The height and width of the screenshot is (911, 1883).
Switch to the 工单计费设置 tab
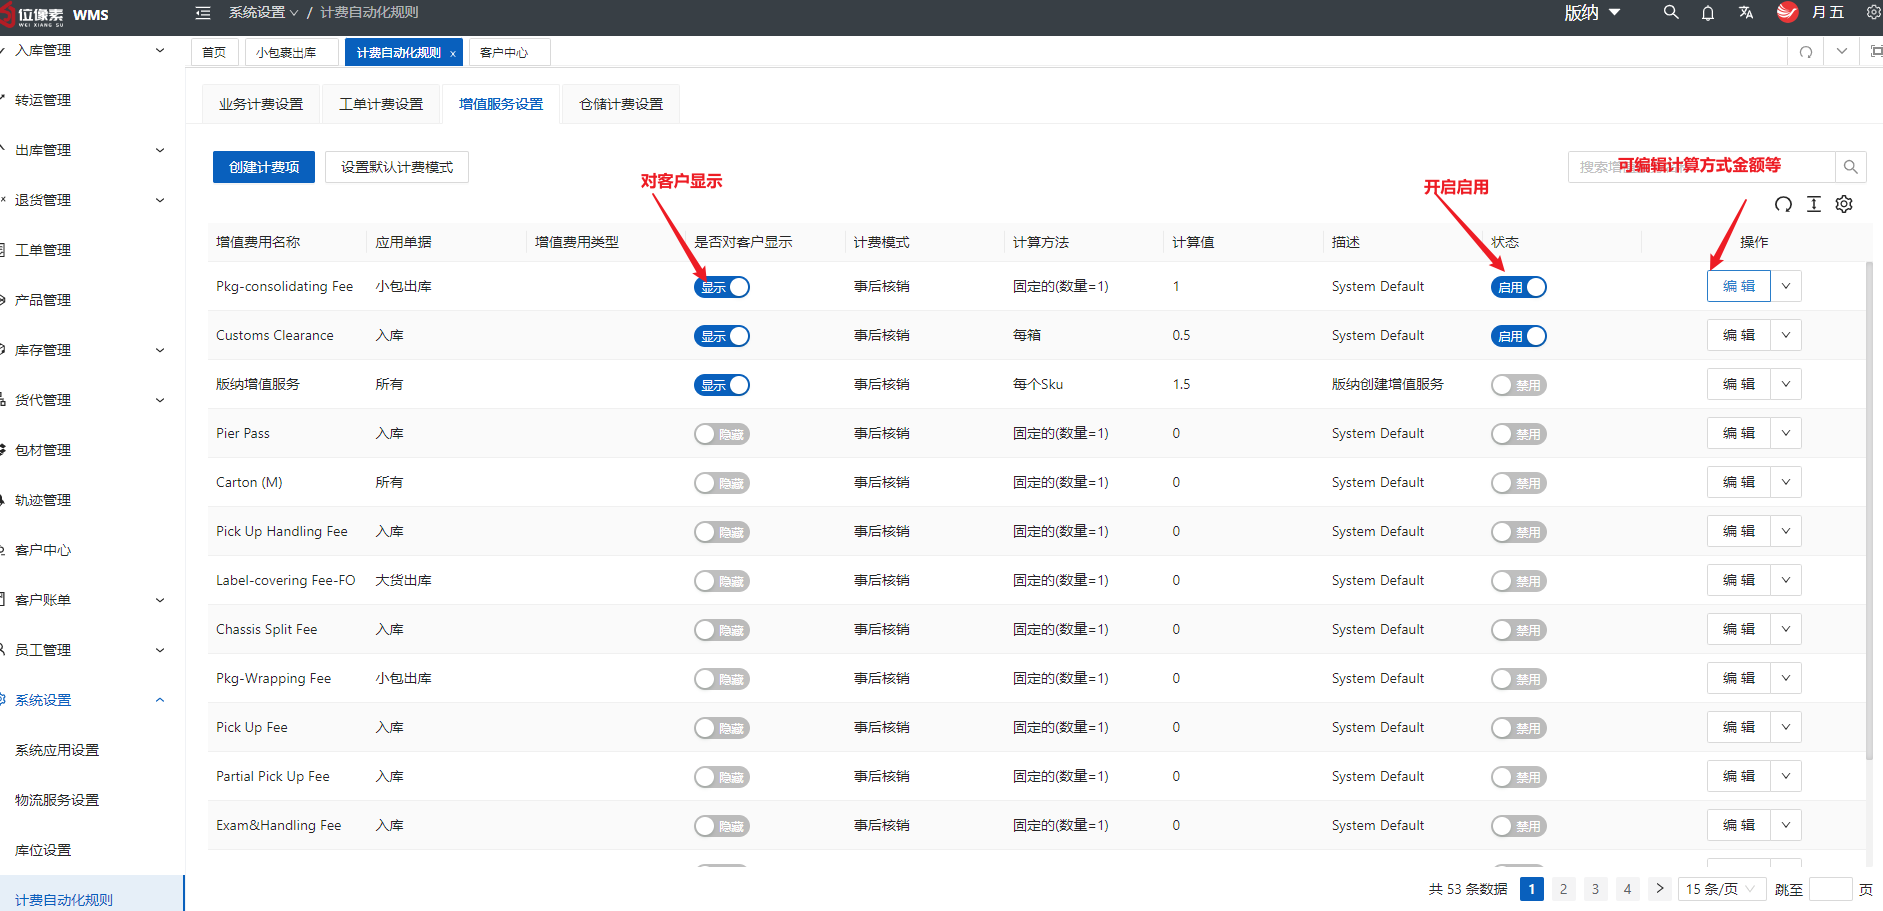381,104
